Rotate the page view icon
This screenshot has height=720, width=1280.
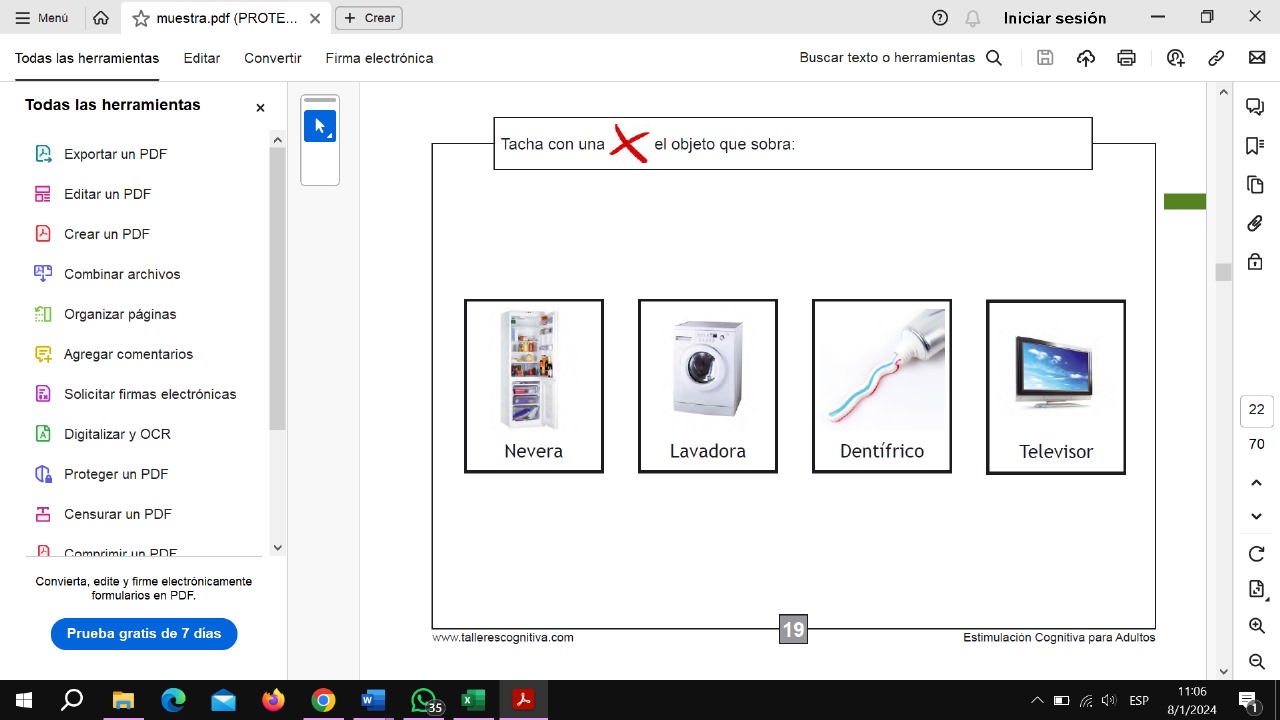coord(1257,554)
